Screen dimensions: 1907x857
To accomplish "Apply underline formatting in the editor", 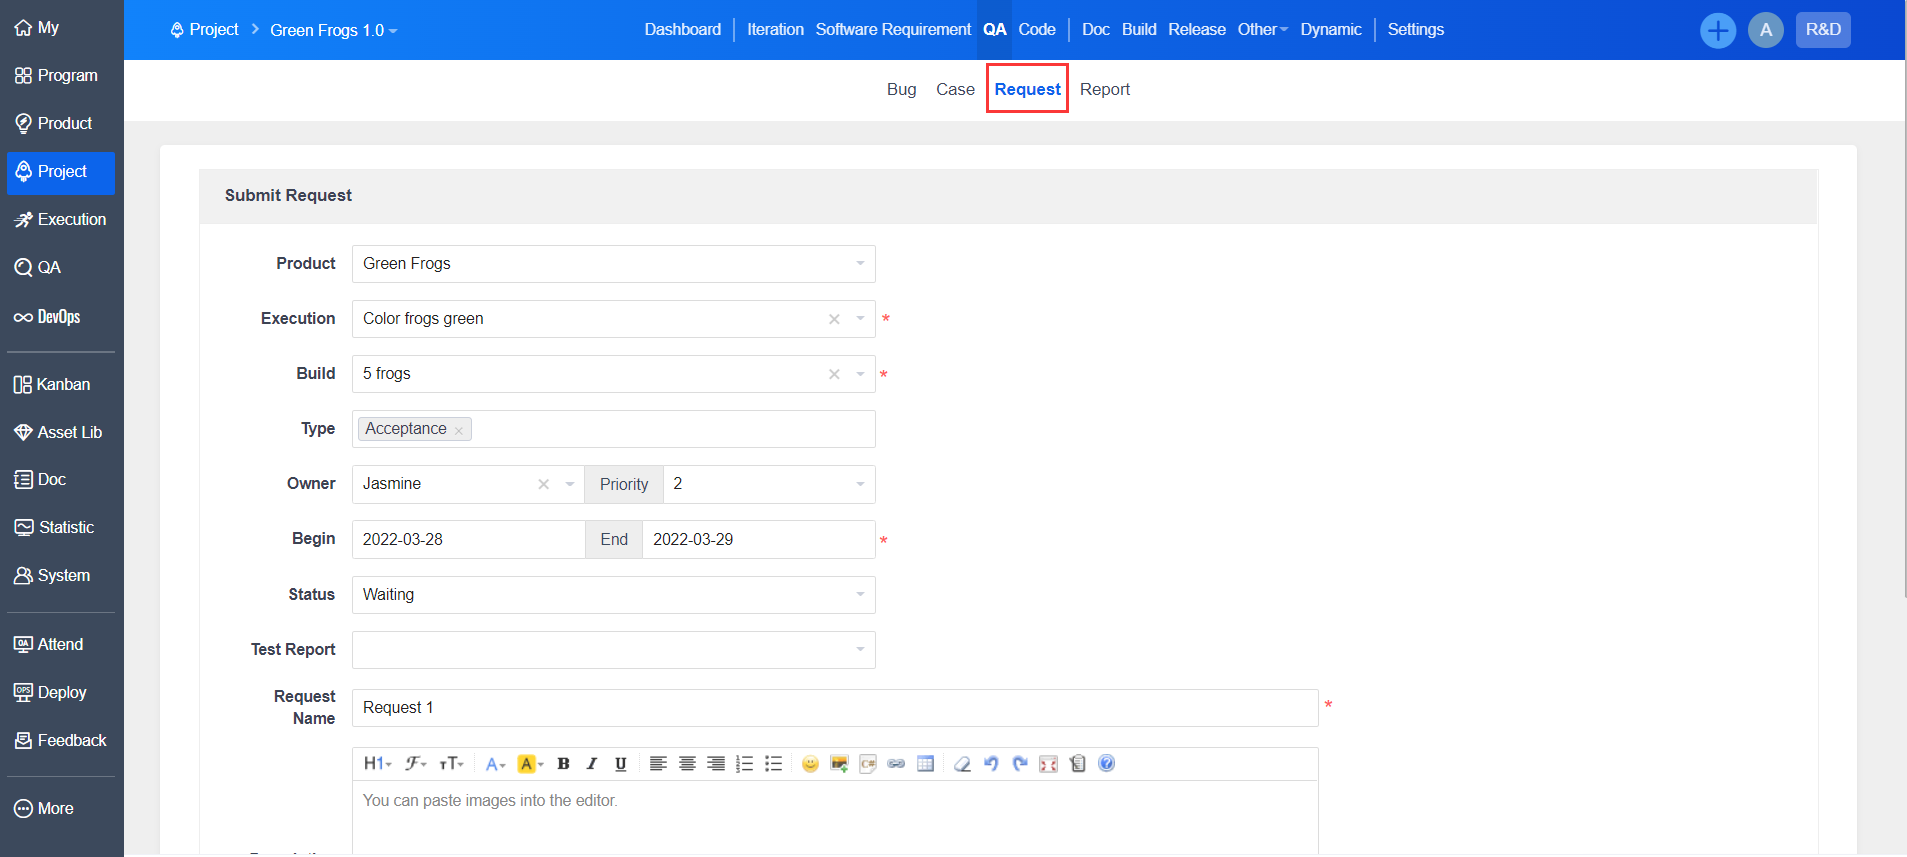I will (x=620, y=764).
